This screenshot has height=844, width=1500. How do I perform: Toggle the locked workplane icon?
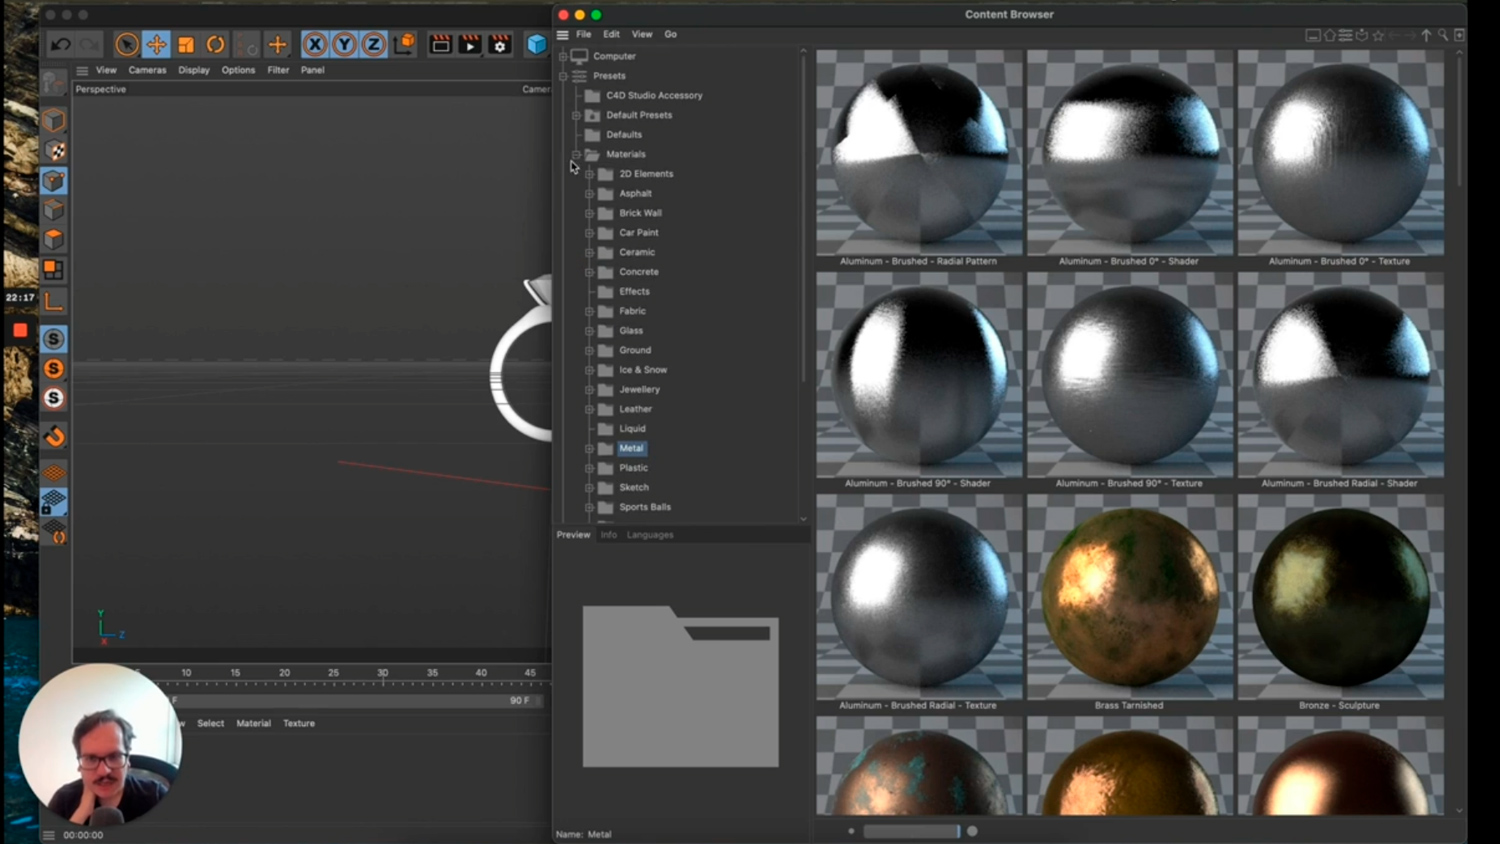click(x=54, y=501)
